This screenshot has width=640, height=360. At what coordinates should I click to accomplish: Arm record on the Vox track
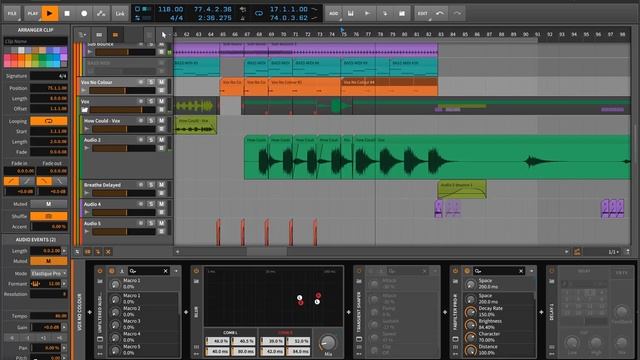141,101
